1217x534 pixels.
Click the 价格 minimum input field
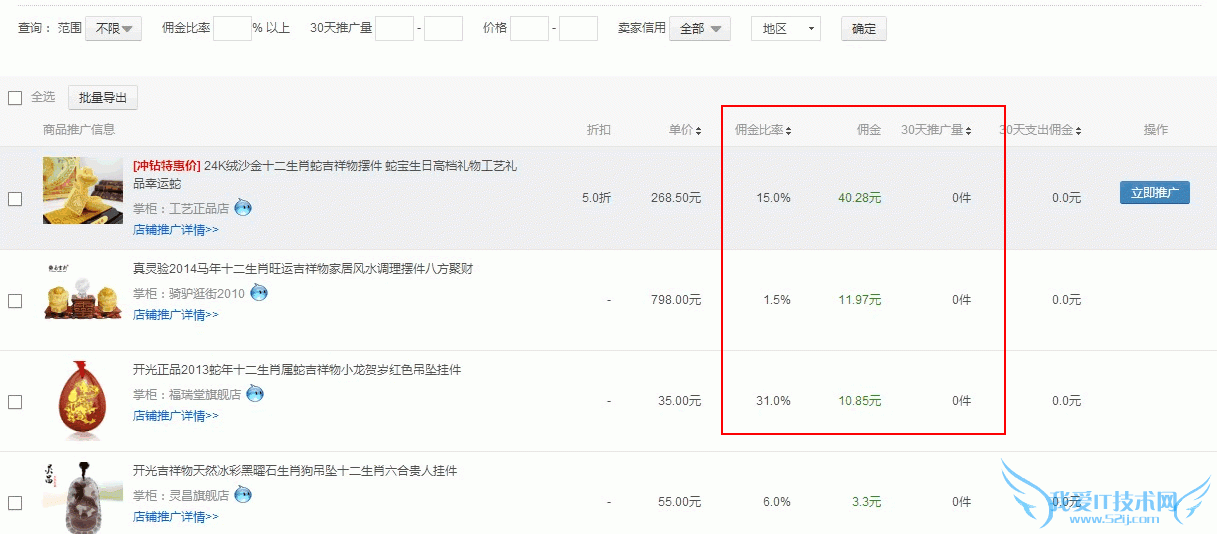point(529,28)
